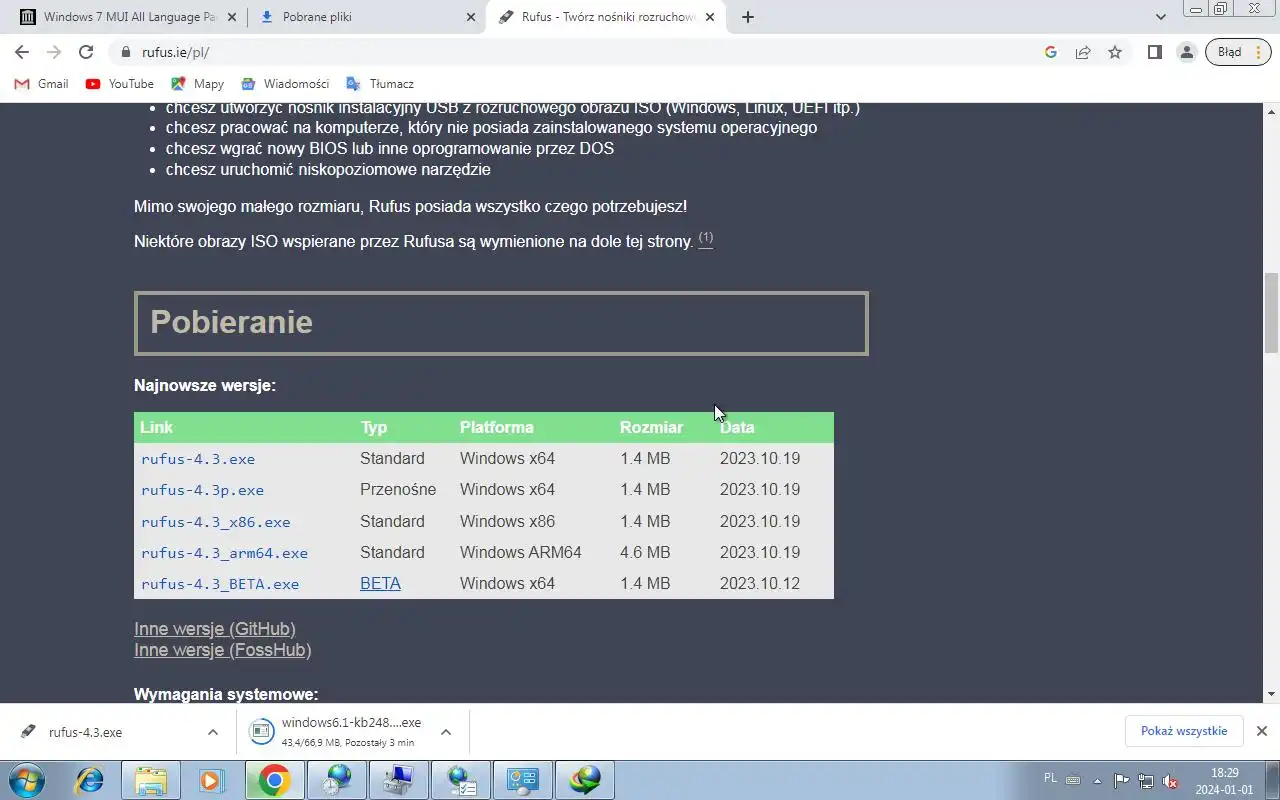Click the BETA type link
1280x800 pixels.
click(380, 584)
